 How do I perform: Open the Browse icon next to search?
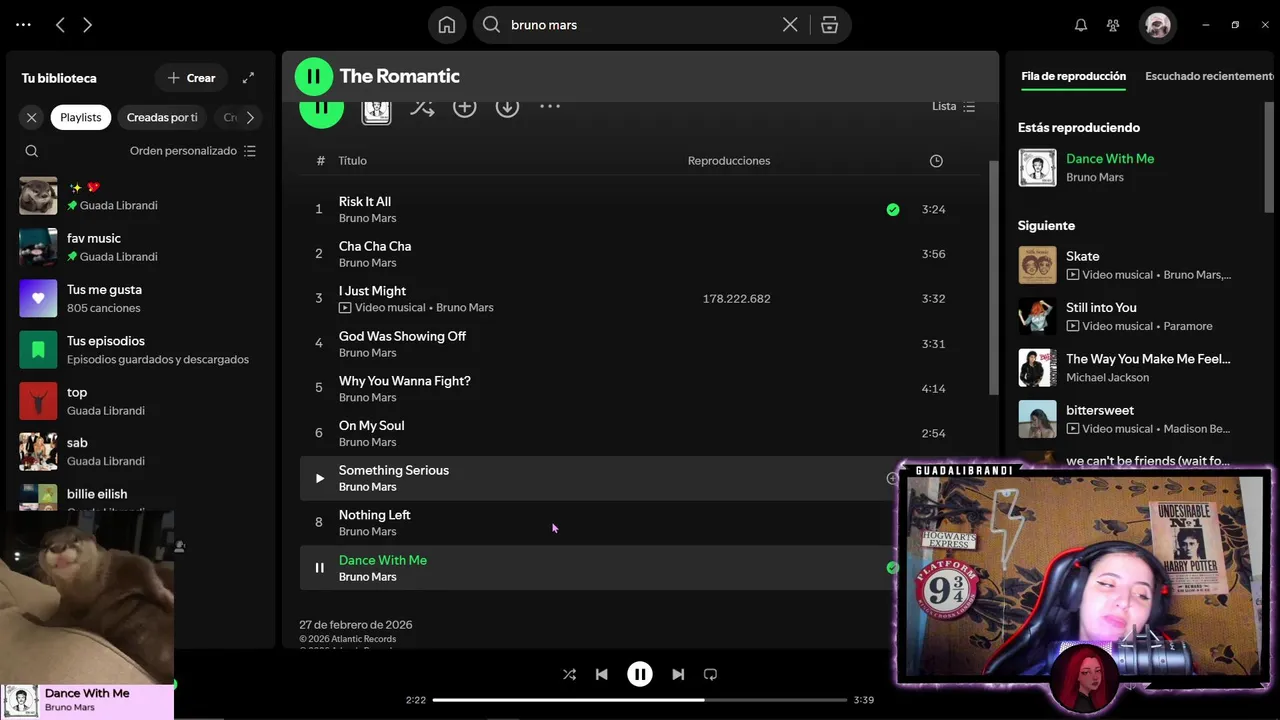point(829,25)
